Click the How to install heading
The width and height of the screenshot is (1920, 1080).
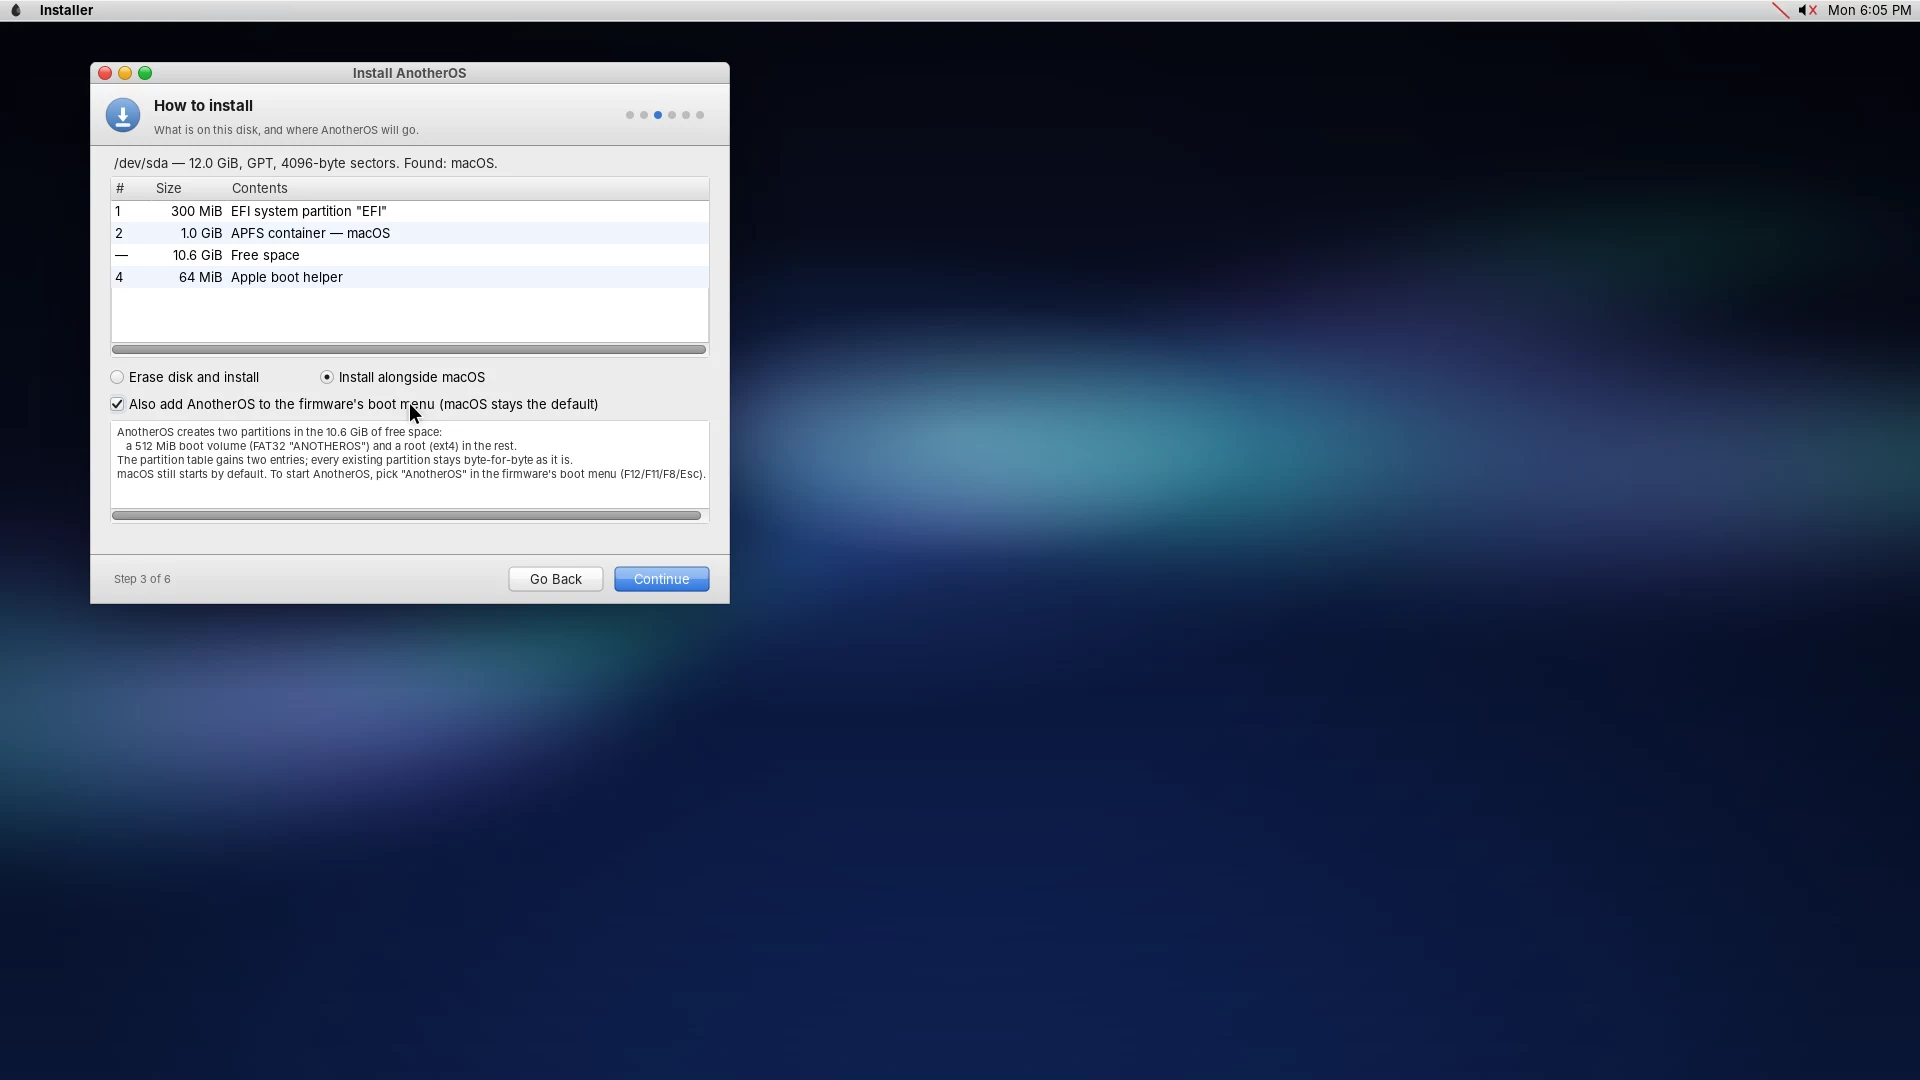[203, 105]
